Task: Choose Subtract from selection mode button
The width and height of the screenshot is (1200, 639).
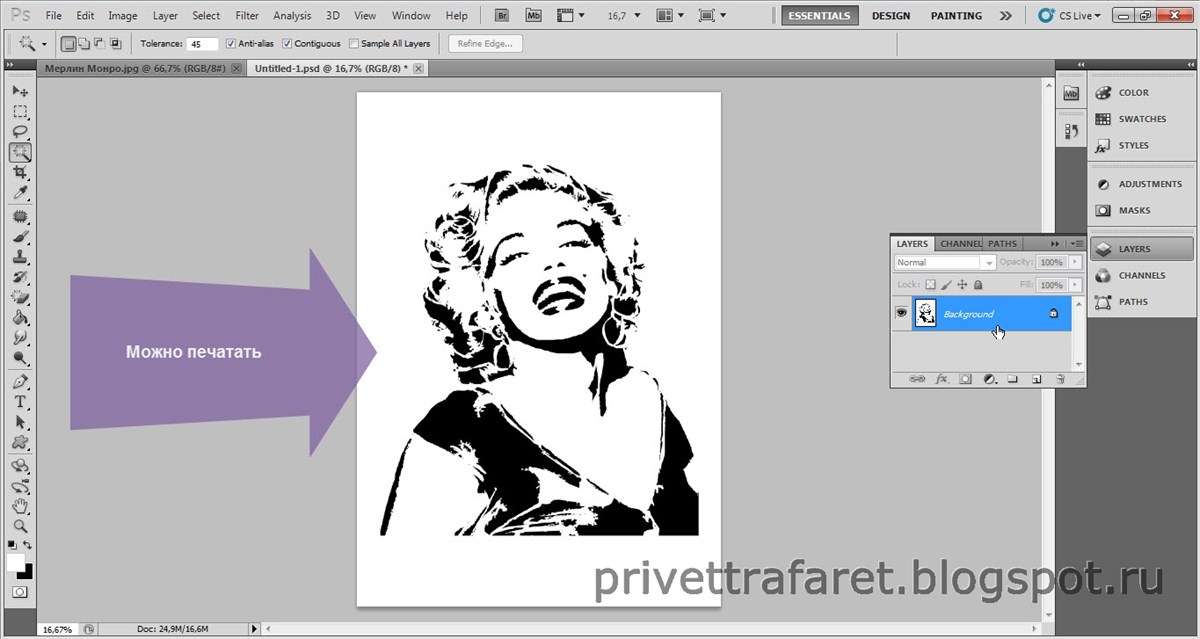Action: tap(100, 44)
